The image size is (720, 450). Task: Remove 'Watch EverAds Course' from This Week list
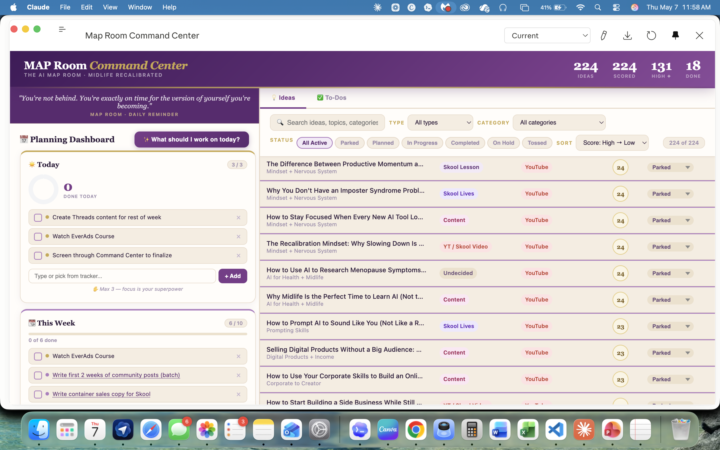pyautogui.click(x=238, y=356)
